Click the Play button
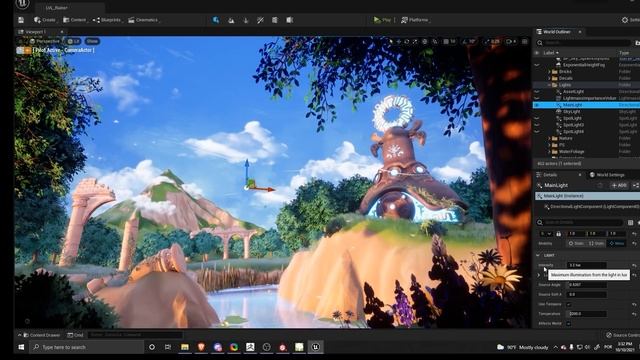 click(x=382, y=20)
